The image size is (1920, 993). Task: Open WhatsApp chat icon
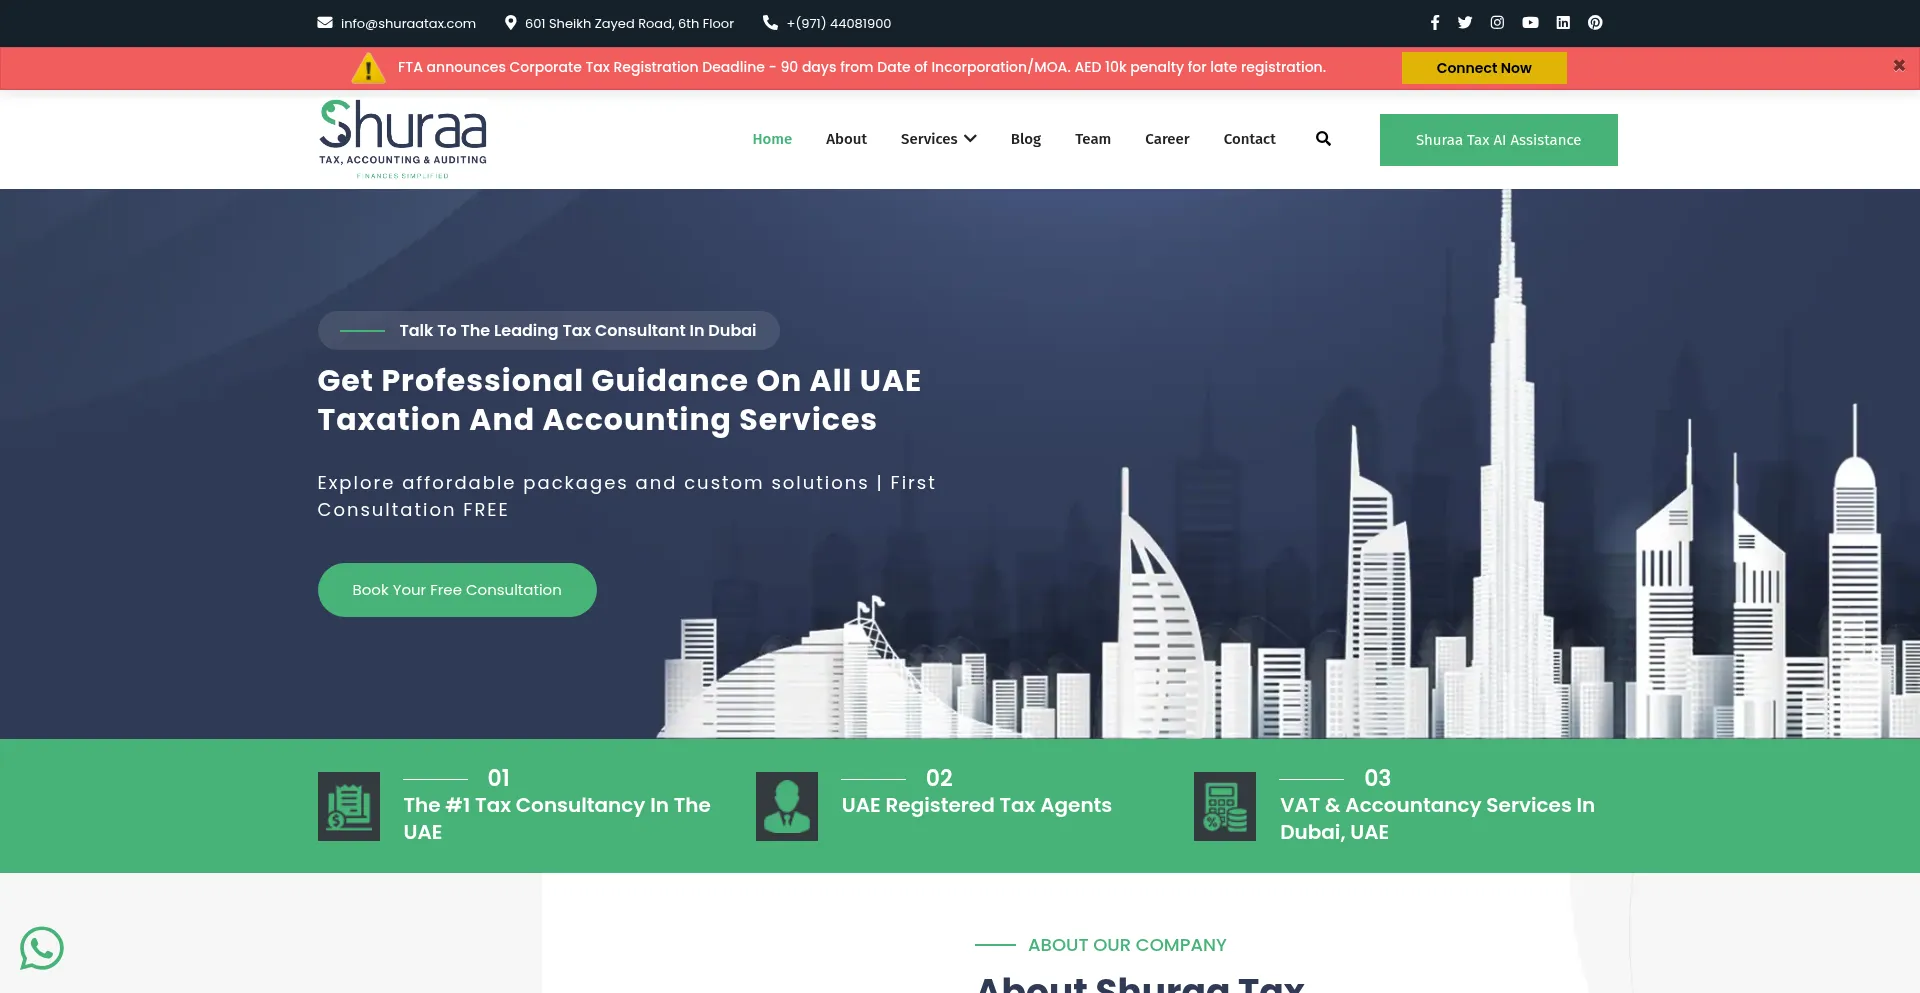42,948
